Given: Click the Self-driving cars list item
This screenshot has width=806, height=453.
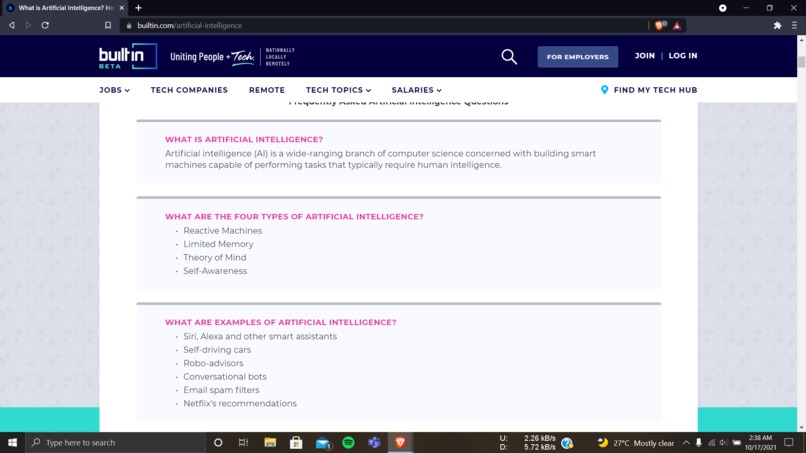Looking at the screenshot, I should point(217,350).
